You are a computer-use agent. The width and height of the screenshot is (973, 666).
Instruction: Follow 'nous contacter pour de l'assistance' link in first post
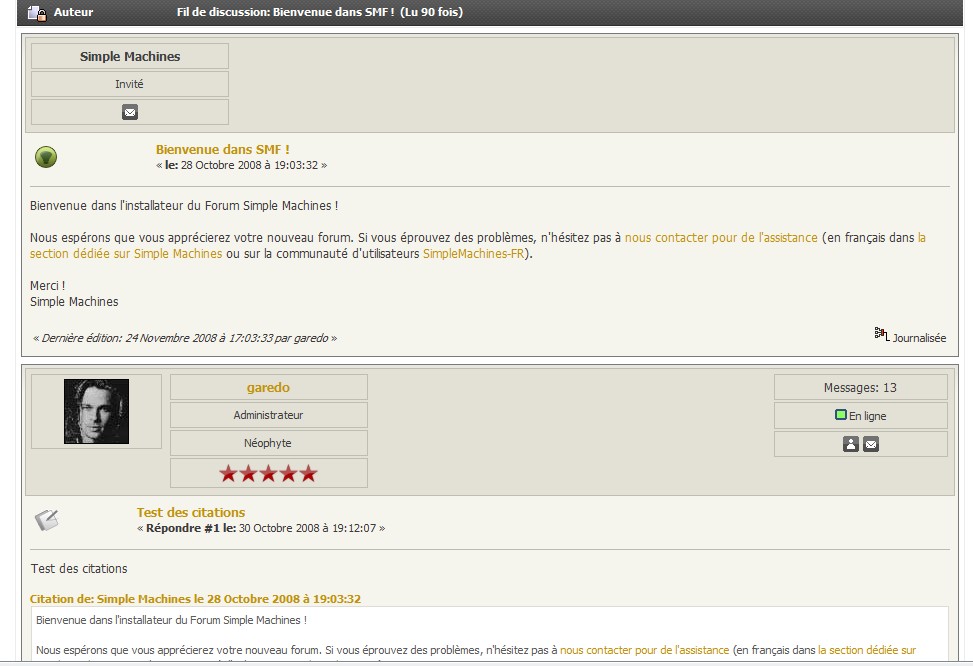[x=721, y=238]
